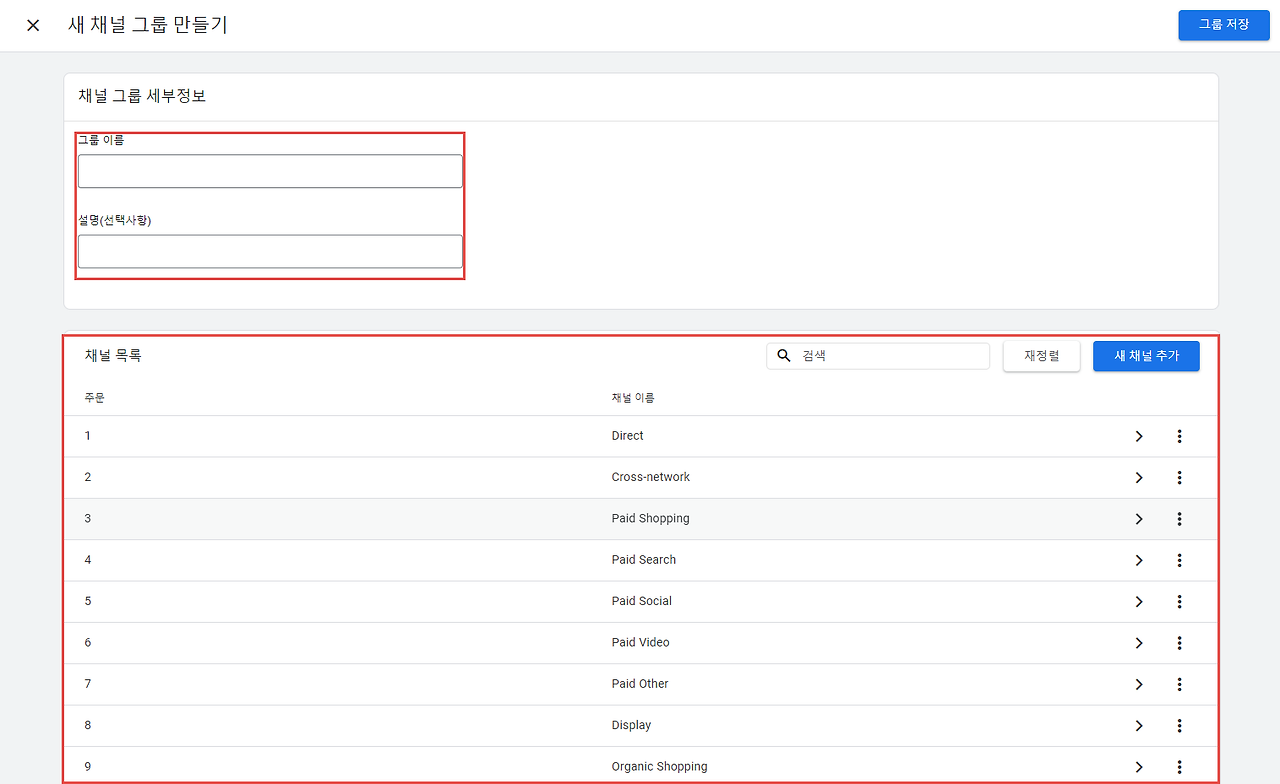Expand the Paid Social channel chevron
The image size is (1280, 784).
pyautogui.click(x=1138, y=602)
